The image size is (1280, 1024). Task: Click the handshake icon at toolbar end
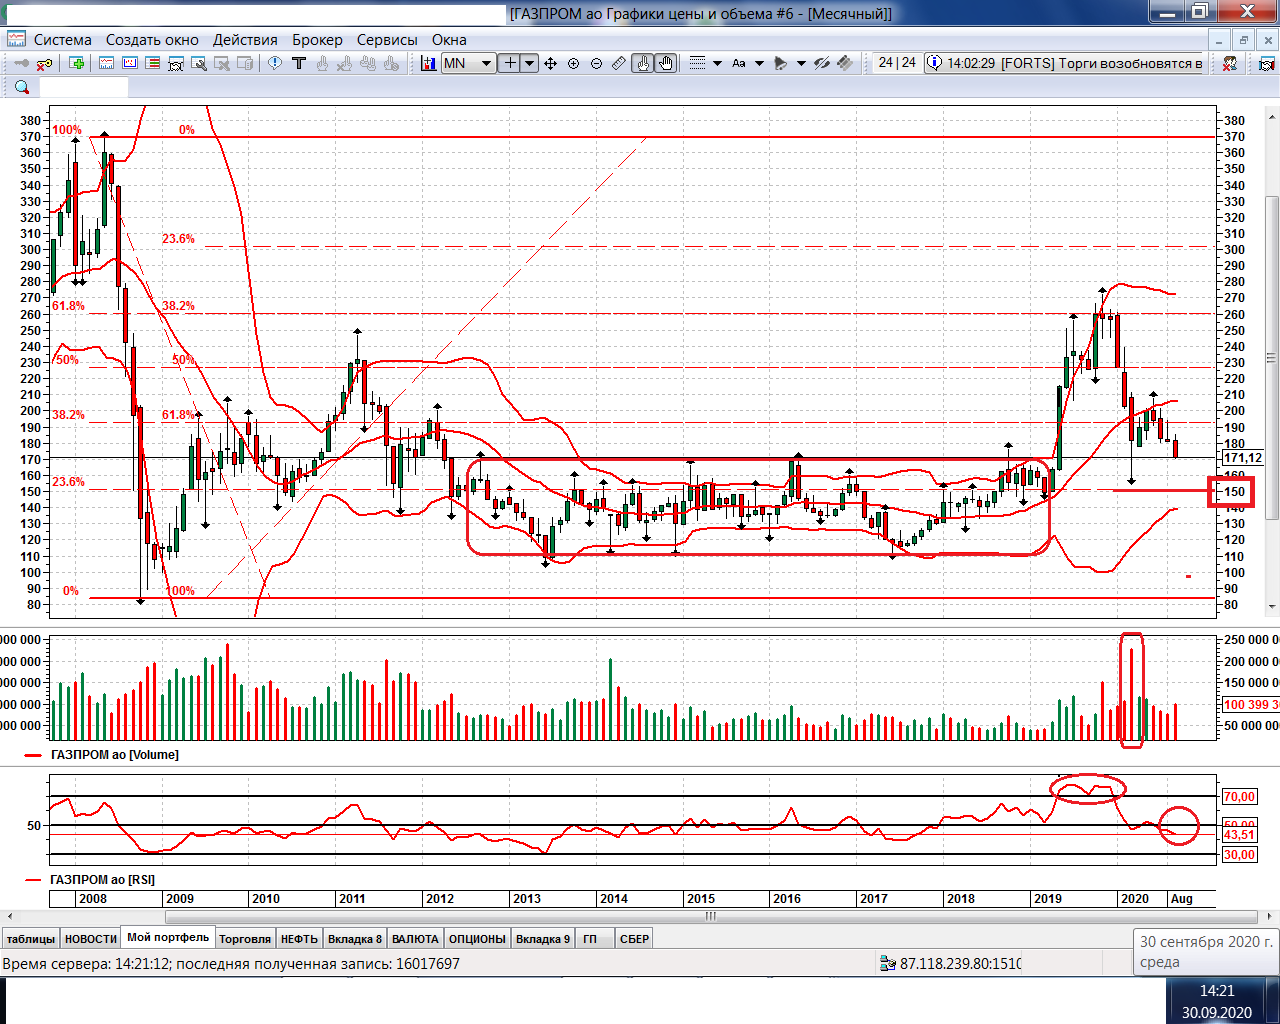pos(1266,63)
